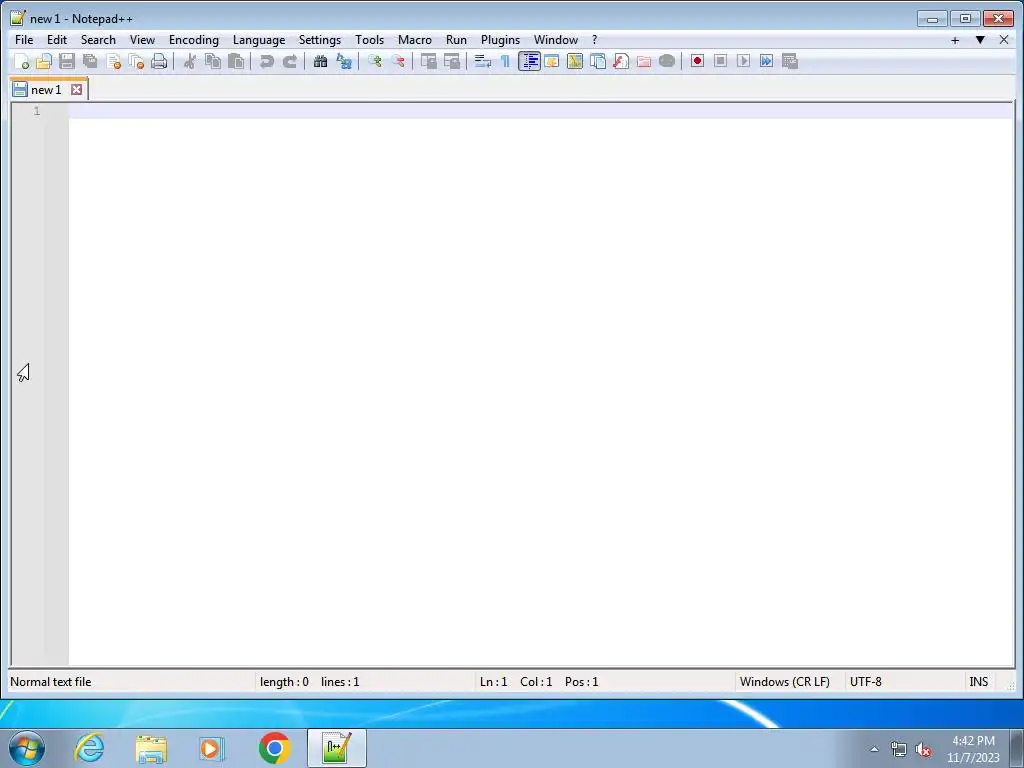Image resolution: width=1024 pixels, height=768 pixels.
Task: Print the document using printer icon
Action: (159, 61)
